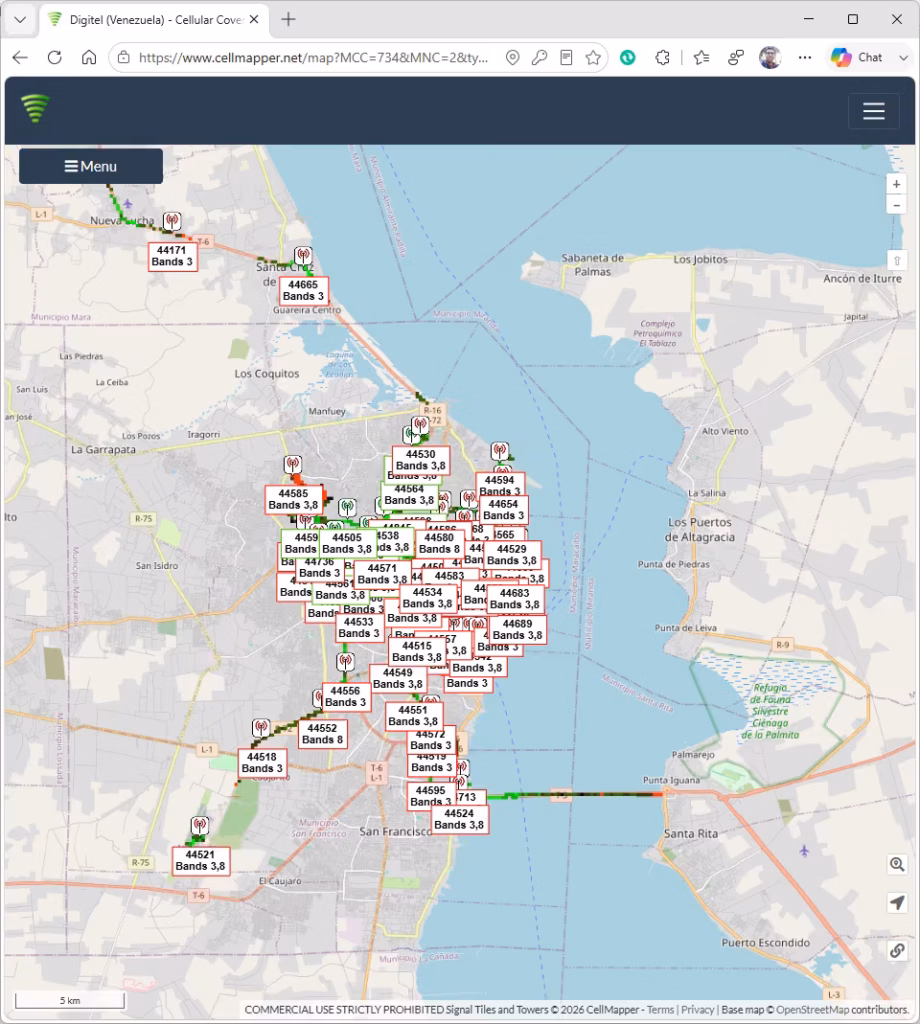Open password key icon in address bar
This screenshot has height=1024, width=920.
(x=539, y=57)
